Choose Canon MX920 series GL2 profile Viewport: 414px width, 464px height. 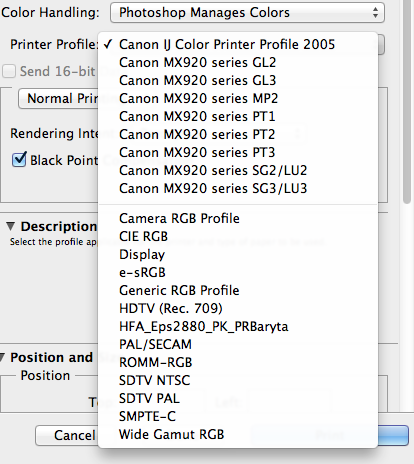click(238, 62)
